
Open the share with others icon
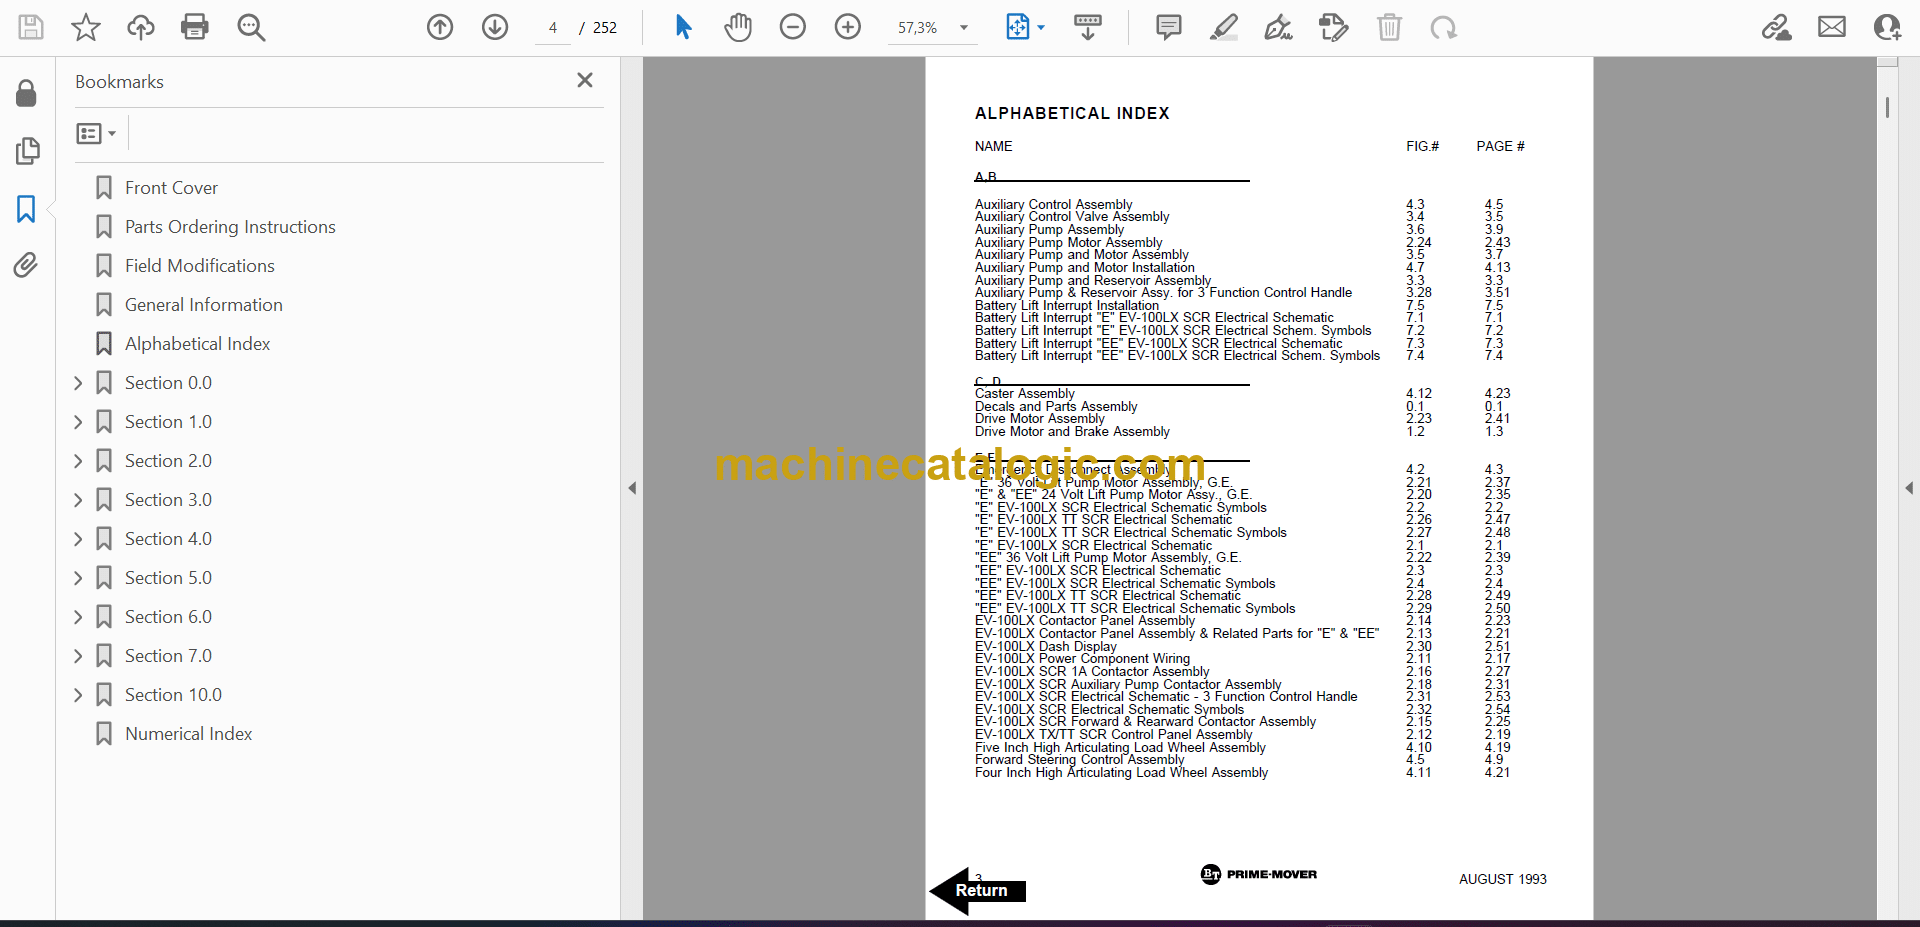[1887, 27]
